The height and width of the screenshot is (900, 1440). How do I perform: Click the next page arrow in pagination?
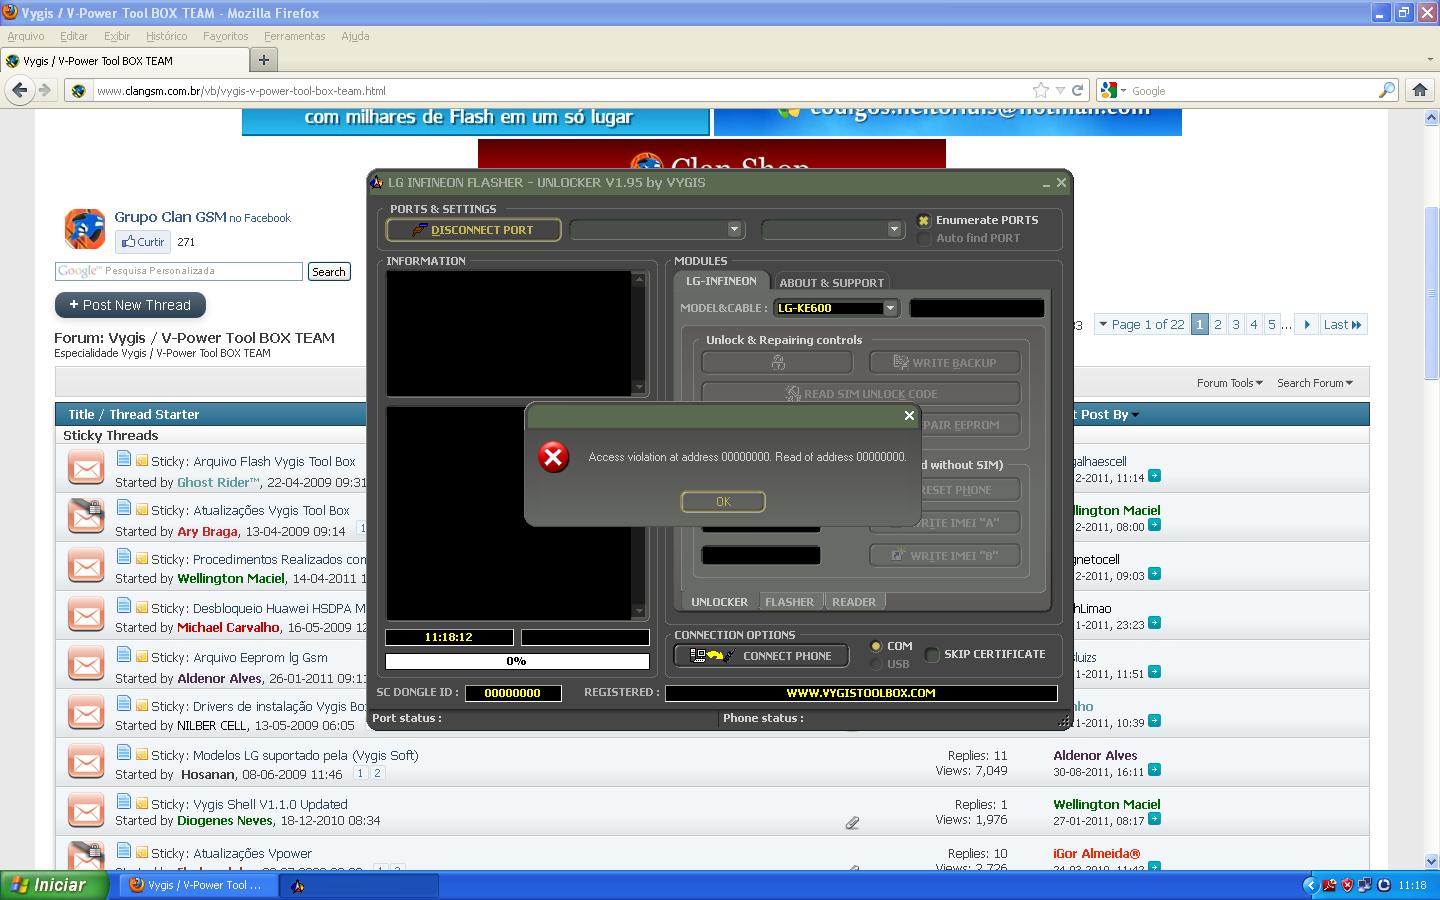coord(1307,324)
